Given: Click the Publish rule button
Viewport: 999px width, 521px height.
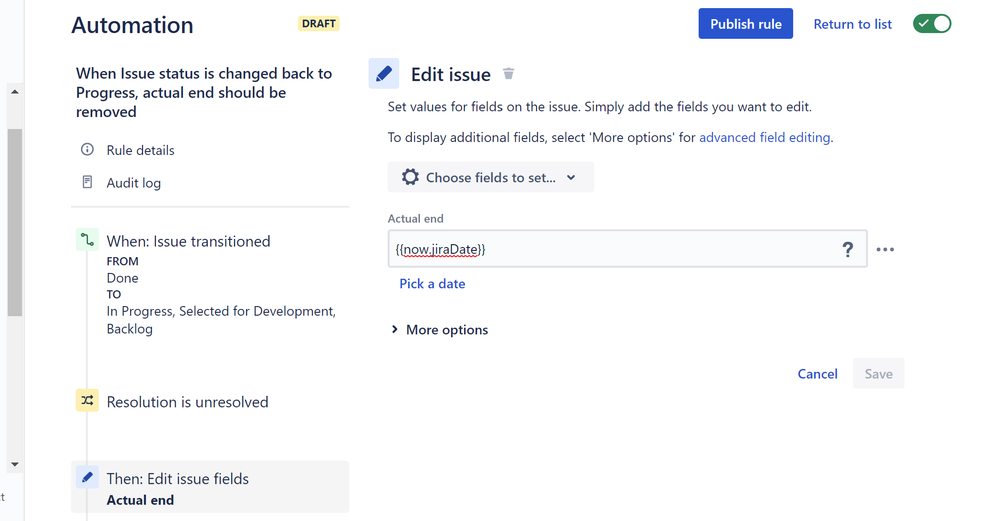Looking at the screenshot, I should (745, 24).
